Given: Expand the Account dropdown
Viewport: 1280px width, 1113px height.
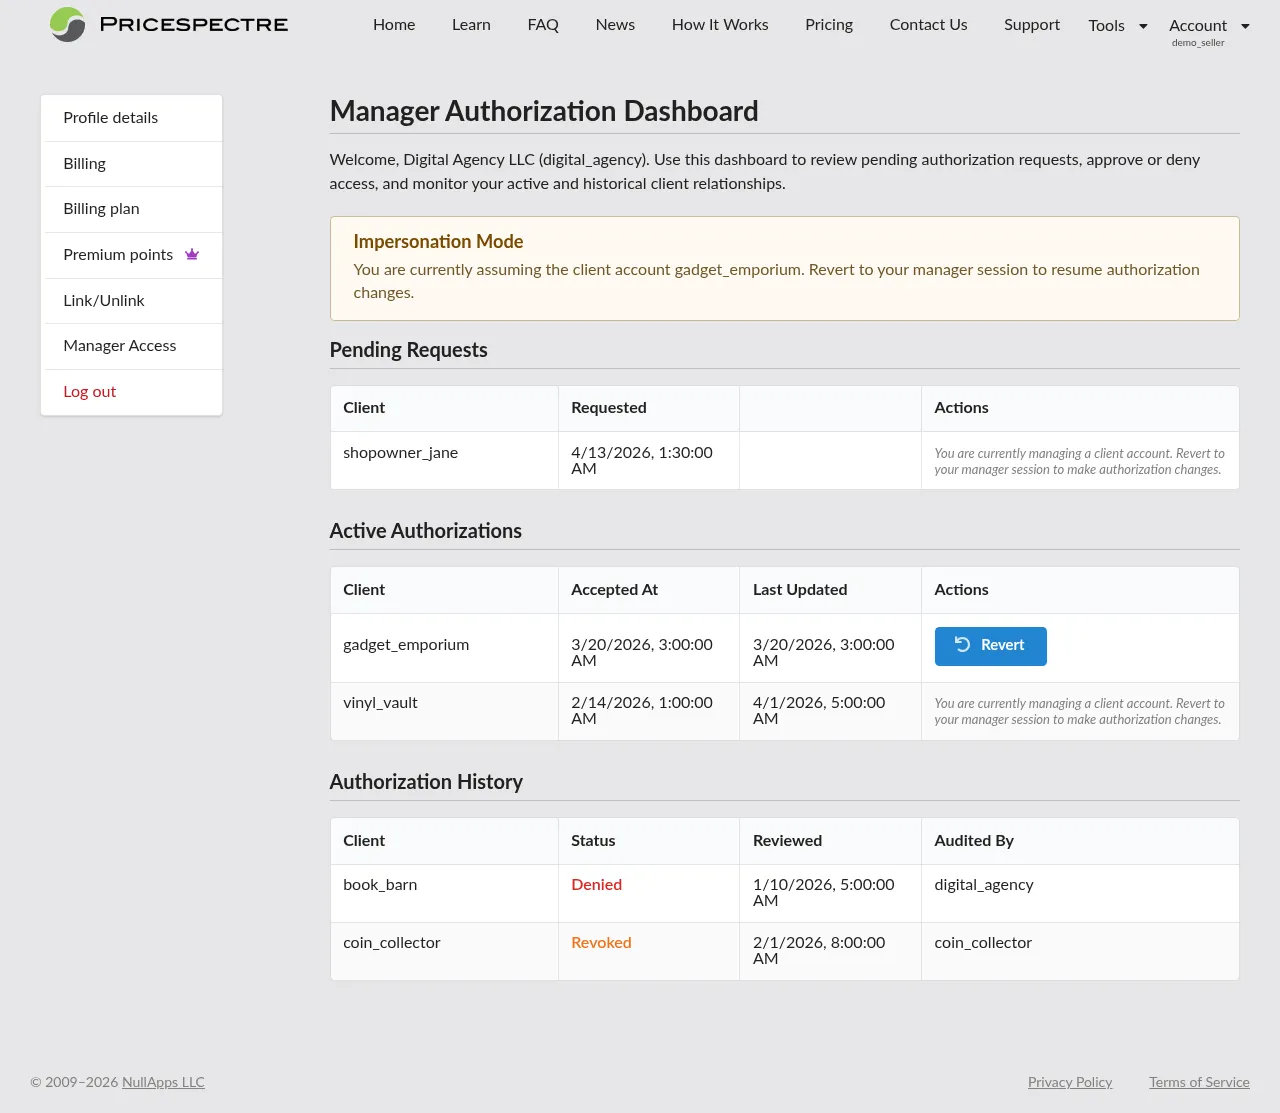Looking at the screenshot, I should 1208,25.
